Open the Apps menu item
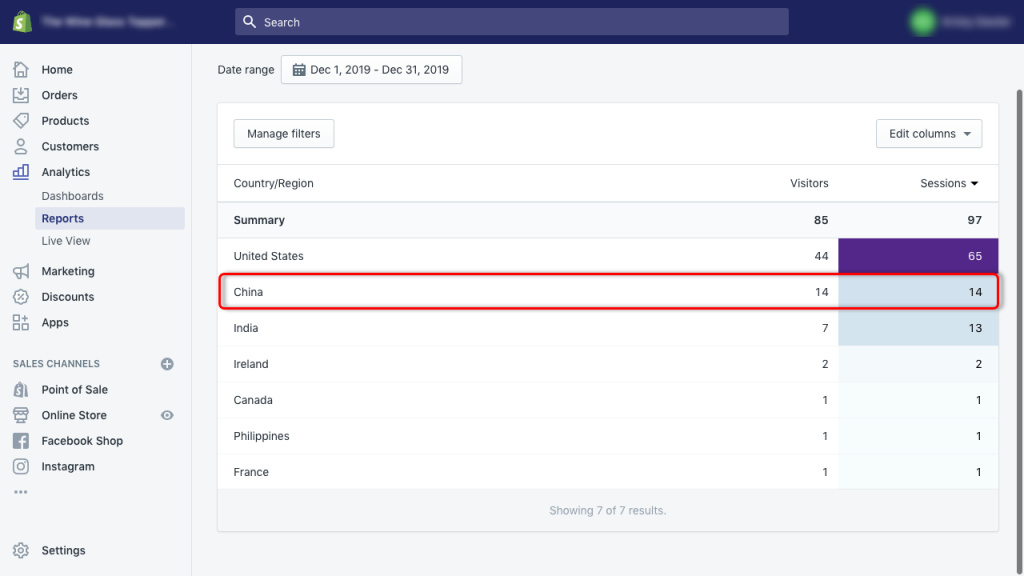The width and height of the screenshot is (1024, 576). [x=55, y=322]
